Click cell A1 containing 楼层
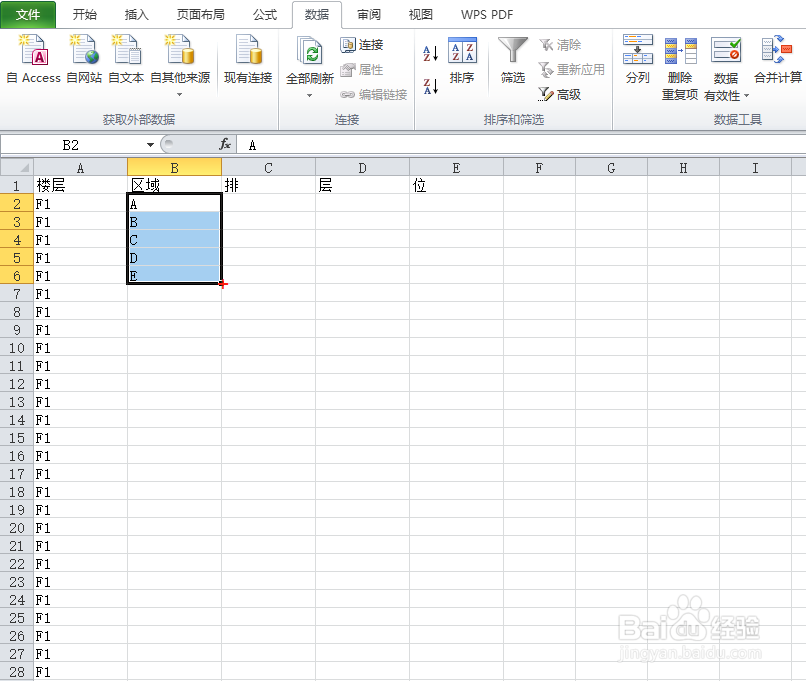Viewport: 806px width, 681px height. click(81, 185)
